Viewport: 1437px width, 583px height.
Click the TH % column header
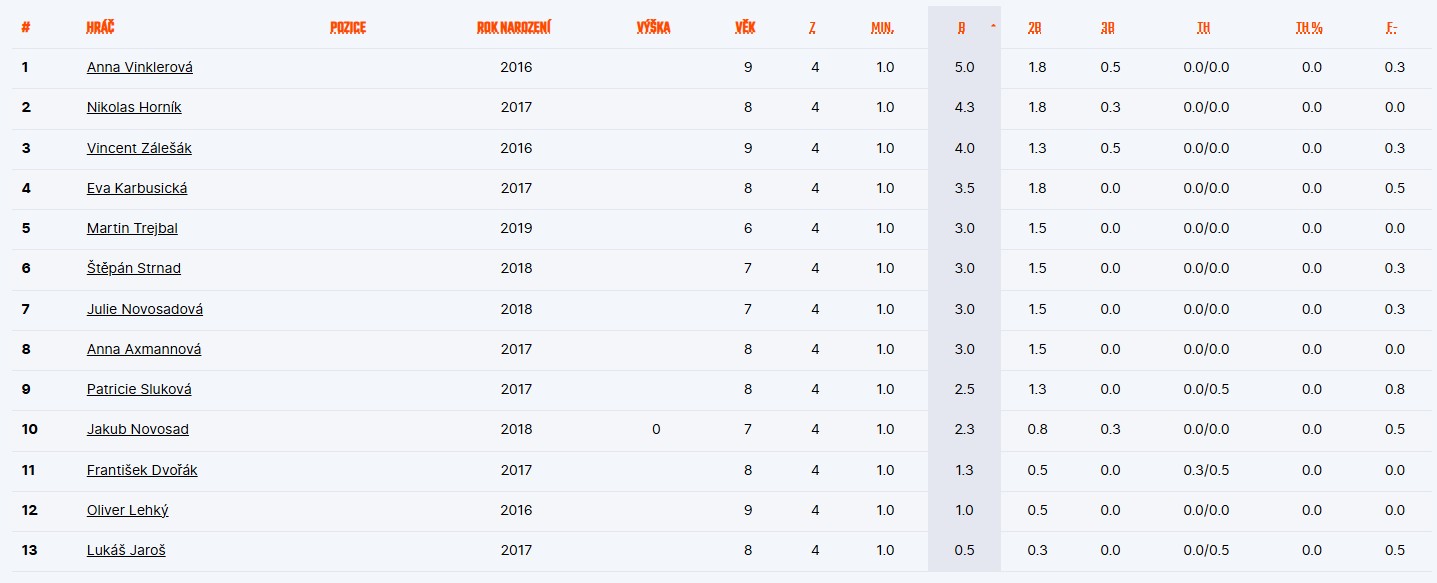(x=1309, y=27)
